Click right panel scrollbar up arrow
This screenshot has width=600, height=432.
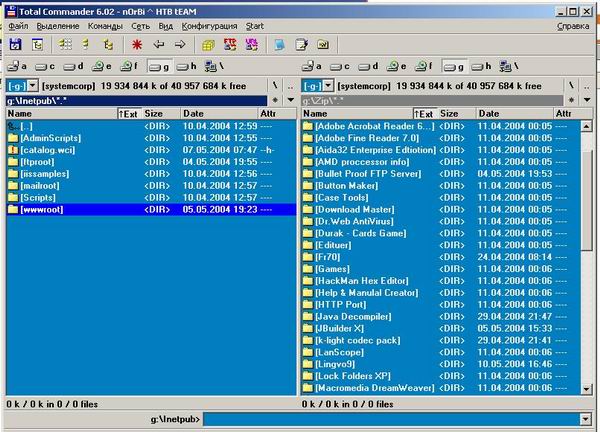click(586, 126)
